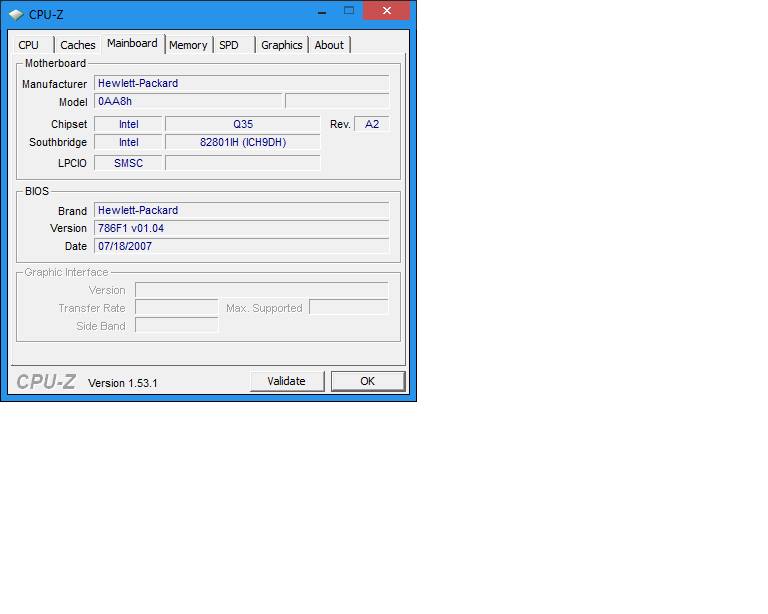Click the Transfer Rate label
The width and height of the screenshot is (768, 614).
[92, 308]
